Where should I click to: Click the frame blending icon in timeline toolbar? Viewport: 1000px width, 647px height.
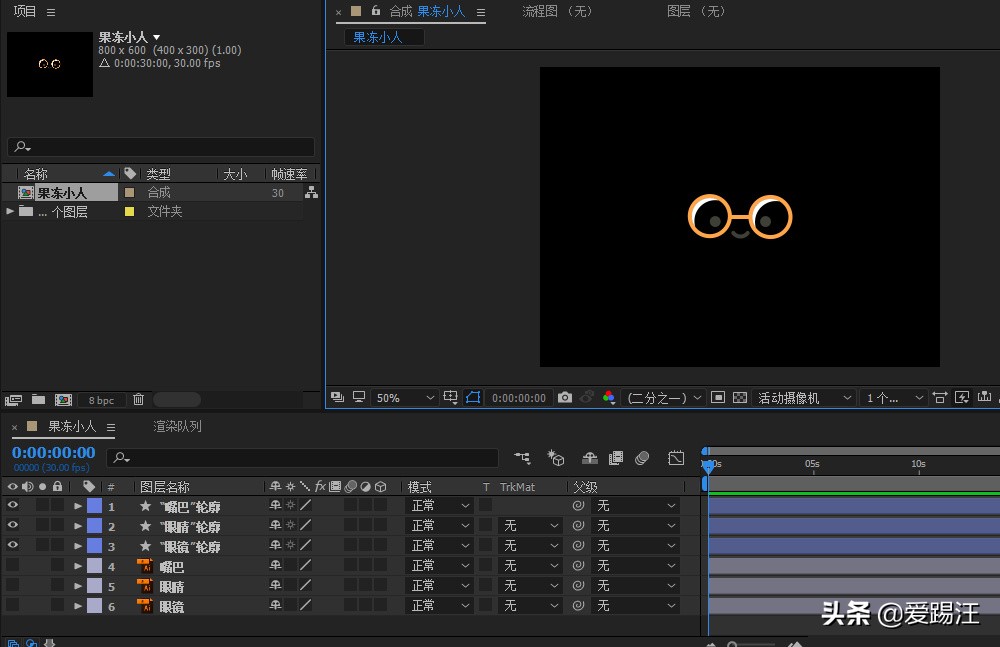coord(616,458)
